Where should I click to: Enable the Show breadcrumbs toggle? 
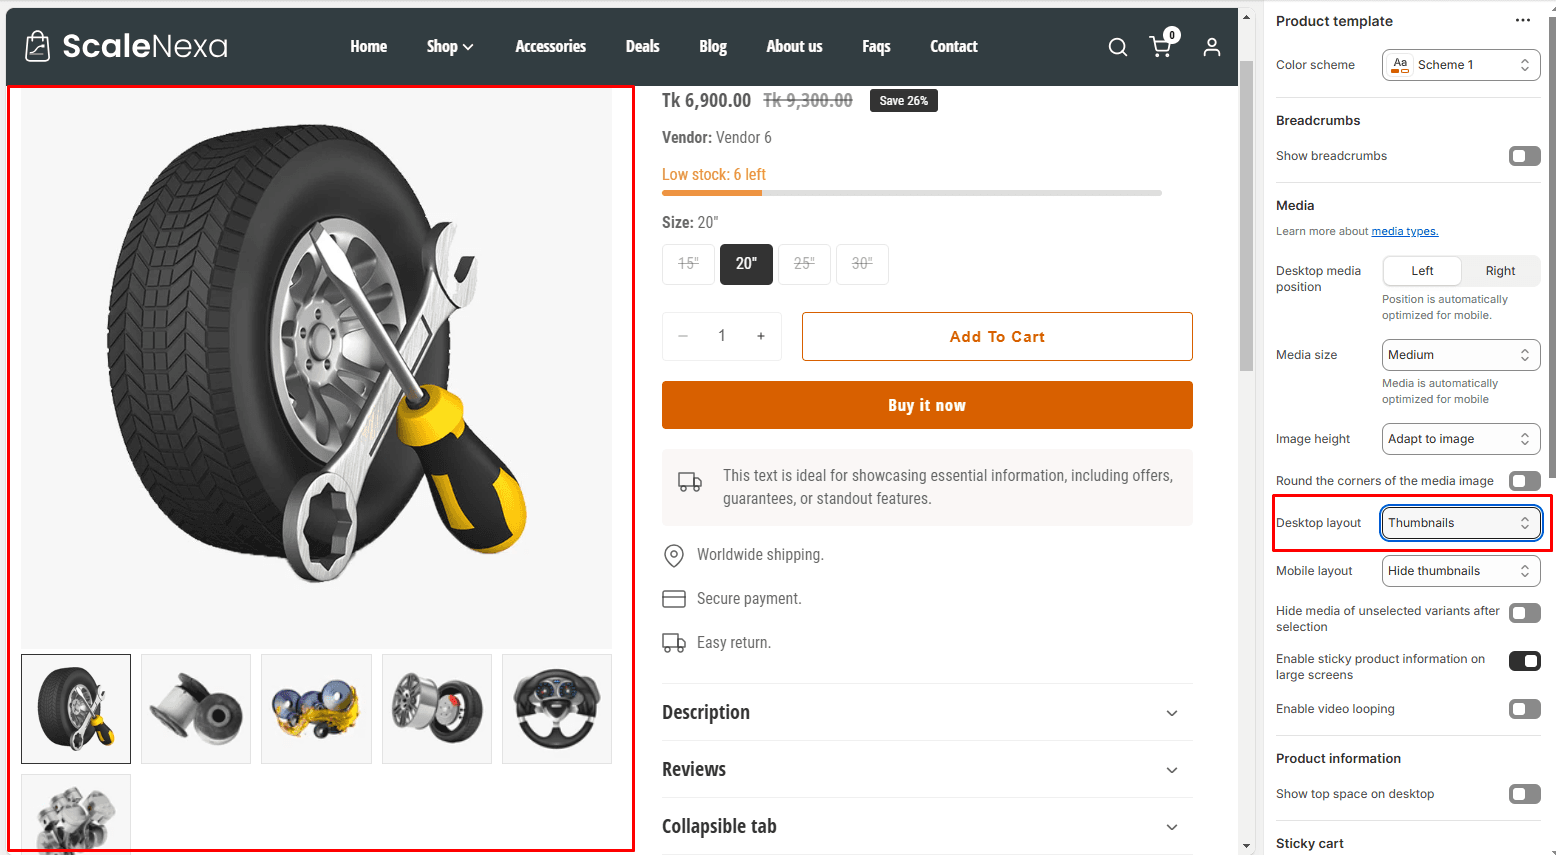click(1524, 156)
